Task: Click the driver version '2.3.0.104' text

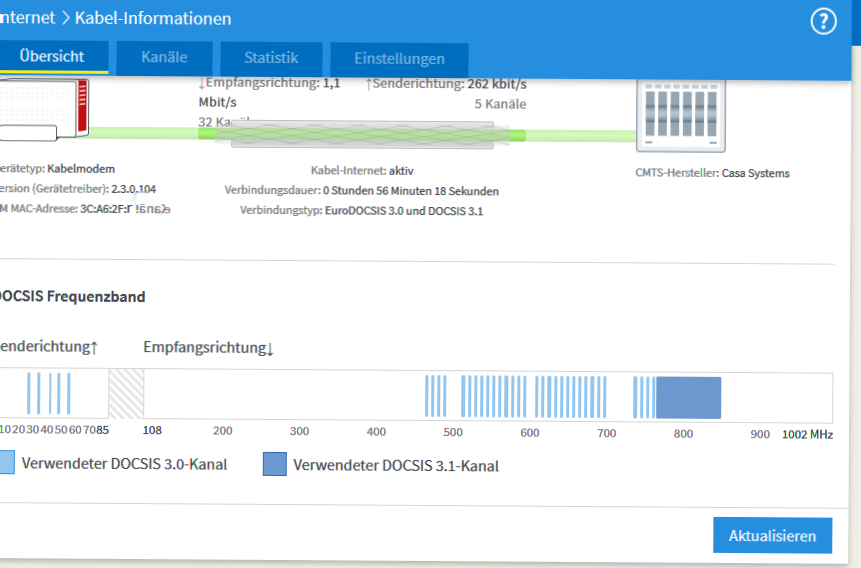Action: tap(133, 189)
